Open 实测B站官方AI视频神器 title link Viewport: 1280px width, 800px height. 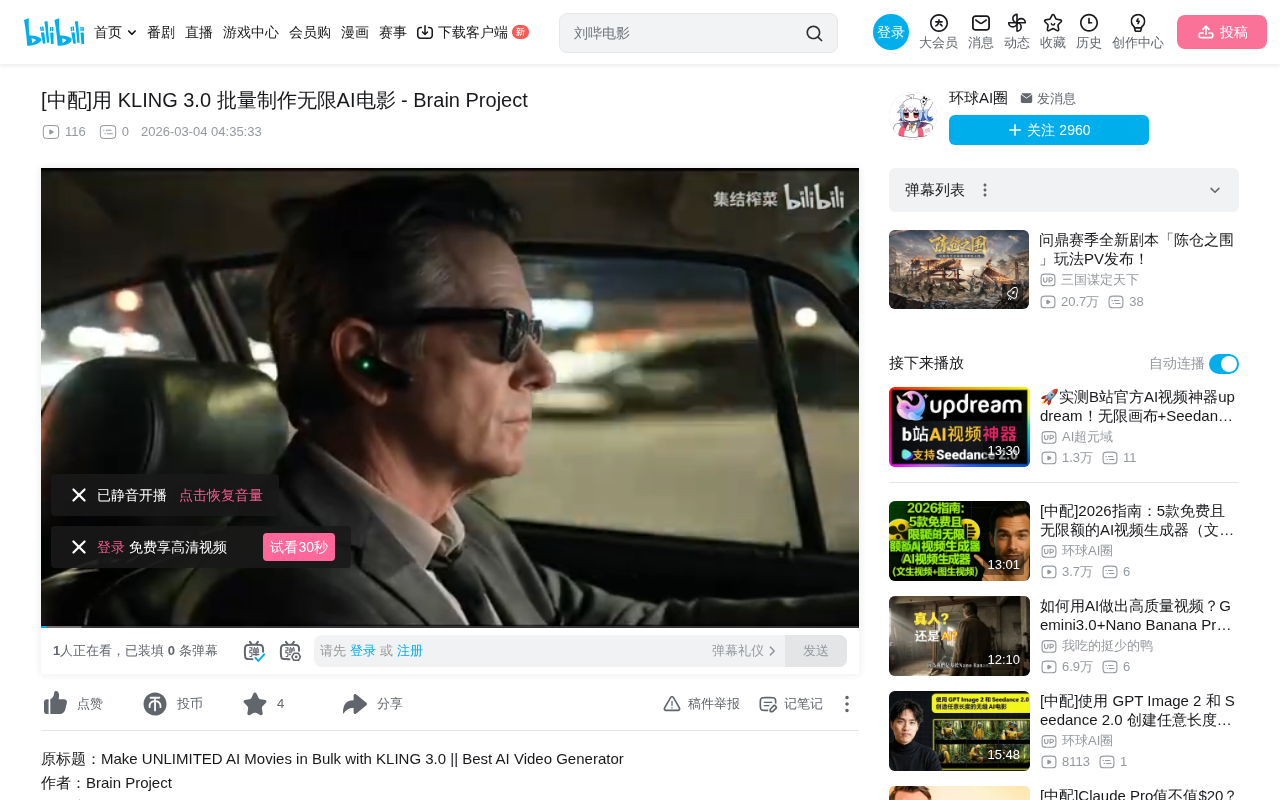[x=1138, y=406]
